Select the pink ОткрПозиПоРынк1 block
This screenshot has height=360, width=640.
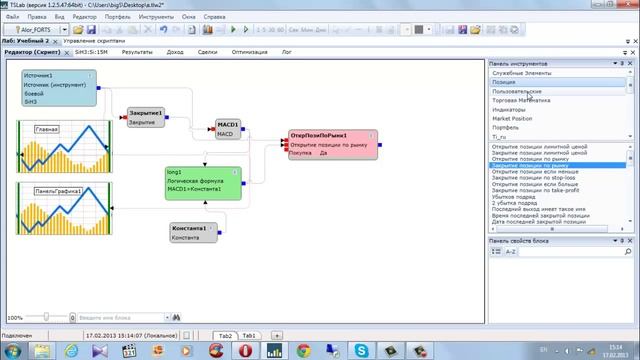(333, 144)
